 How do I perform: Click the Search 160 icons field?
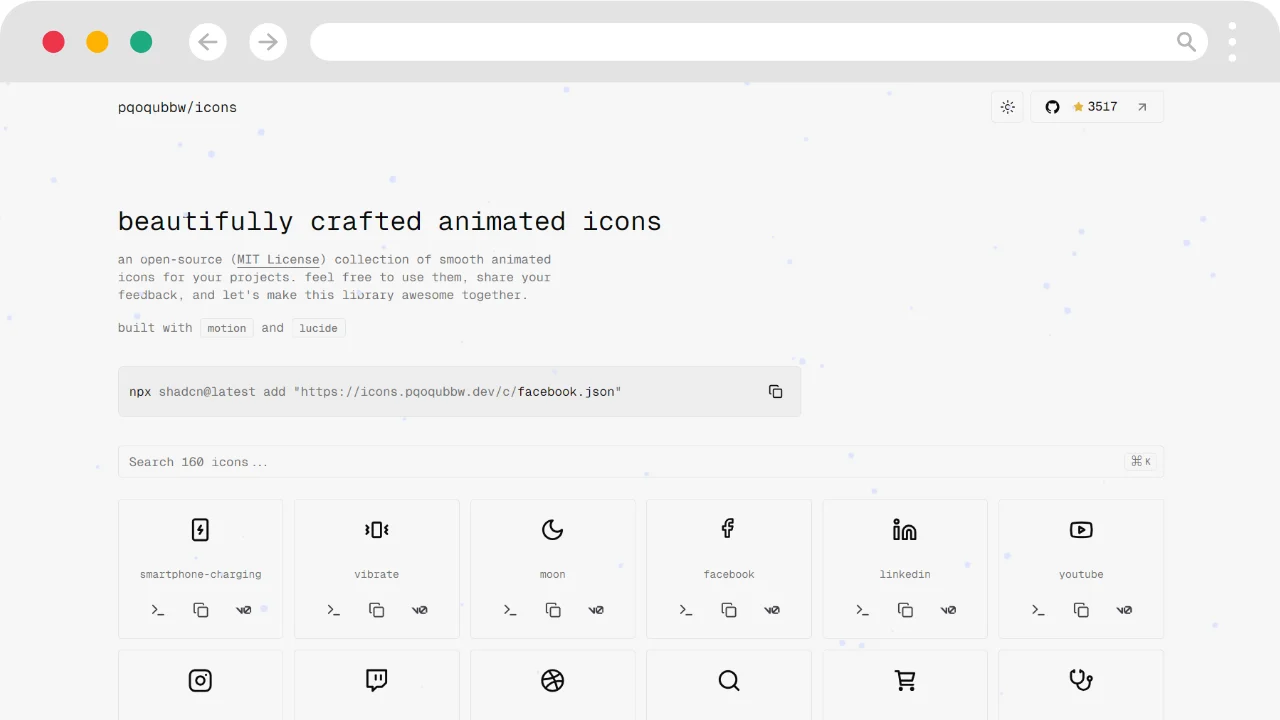(620, 462)
